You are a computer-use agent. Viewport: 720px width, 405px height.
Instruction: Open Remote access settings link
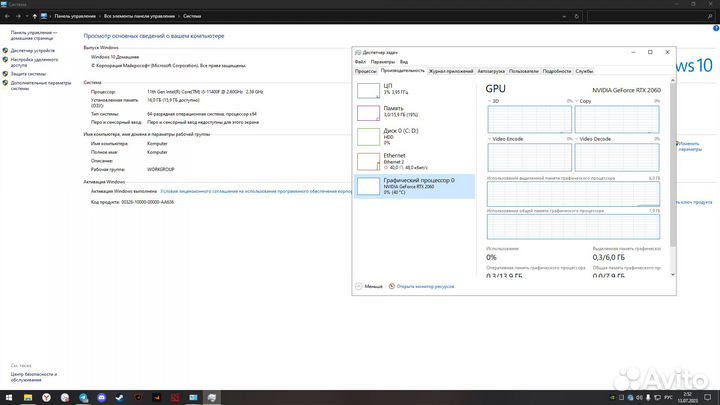(x=34, y=62)
